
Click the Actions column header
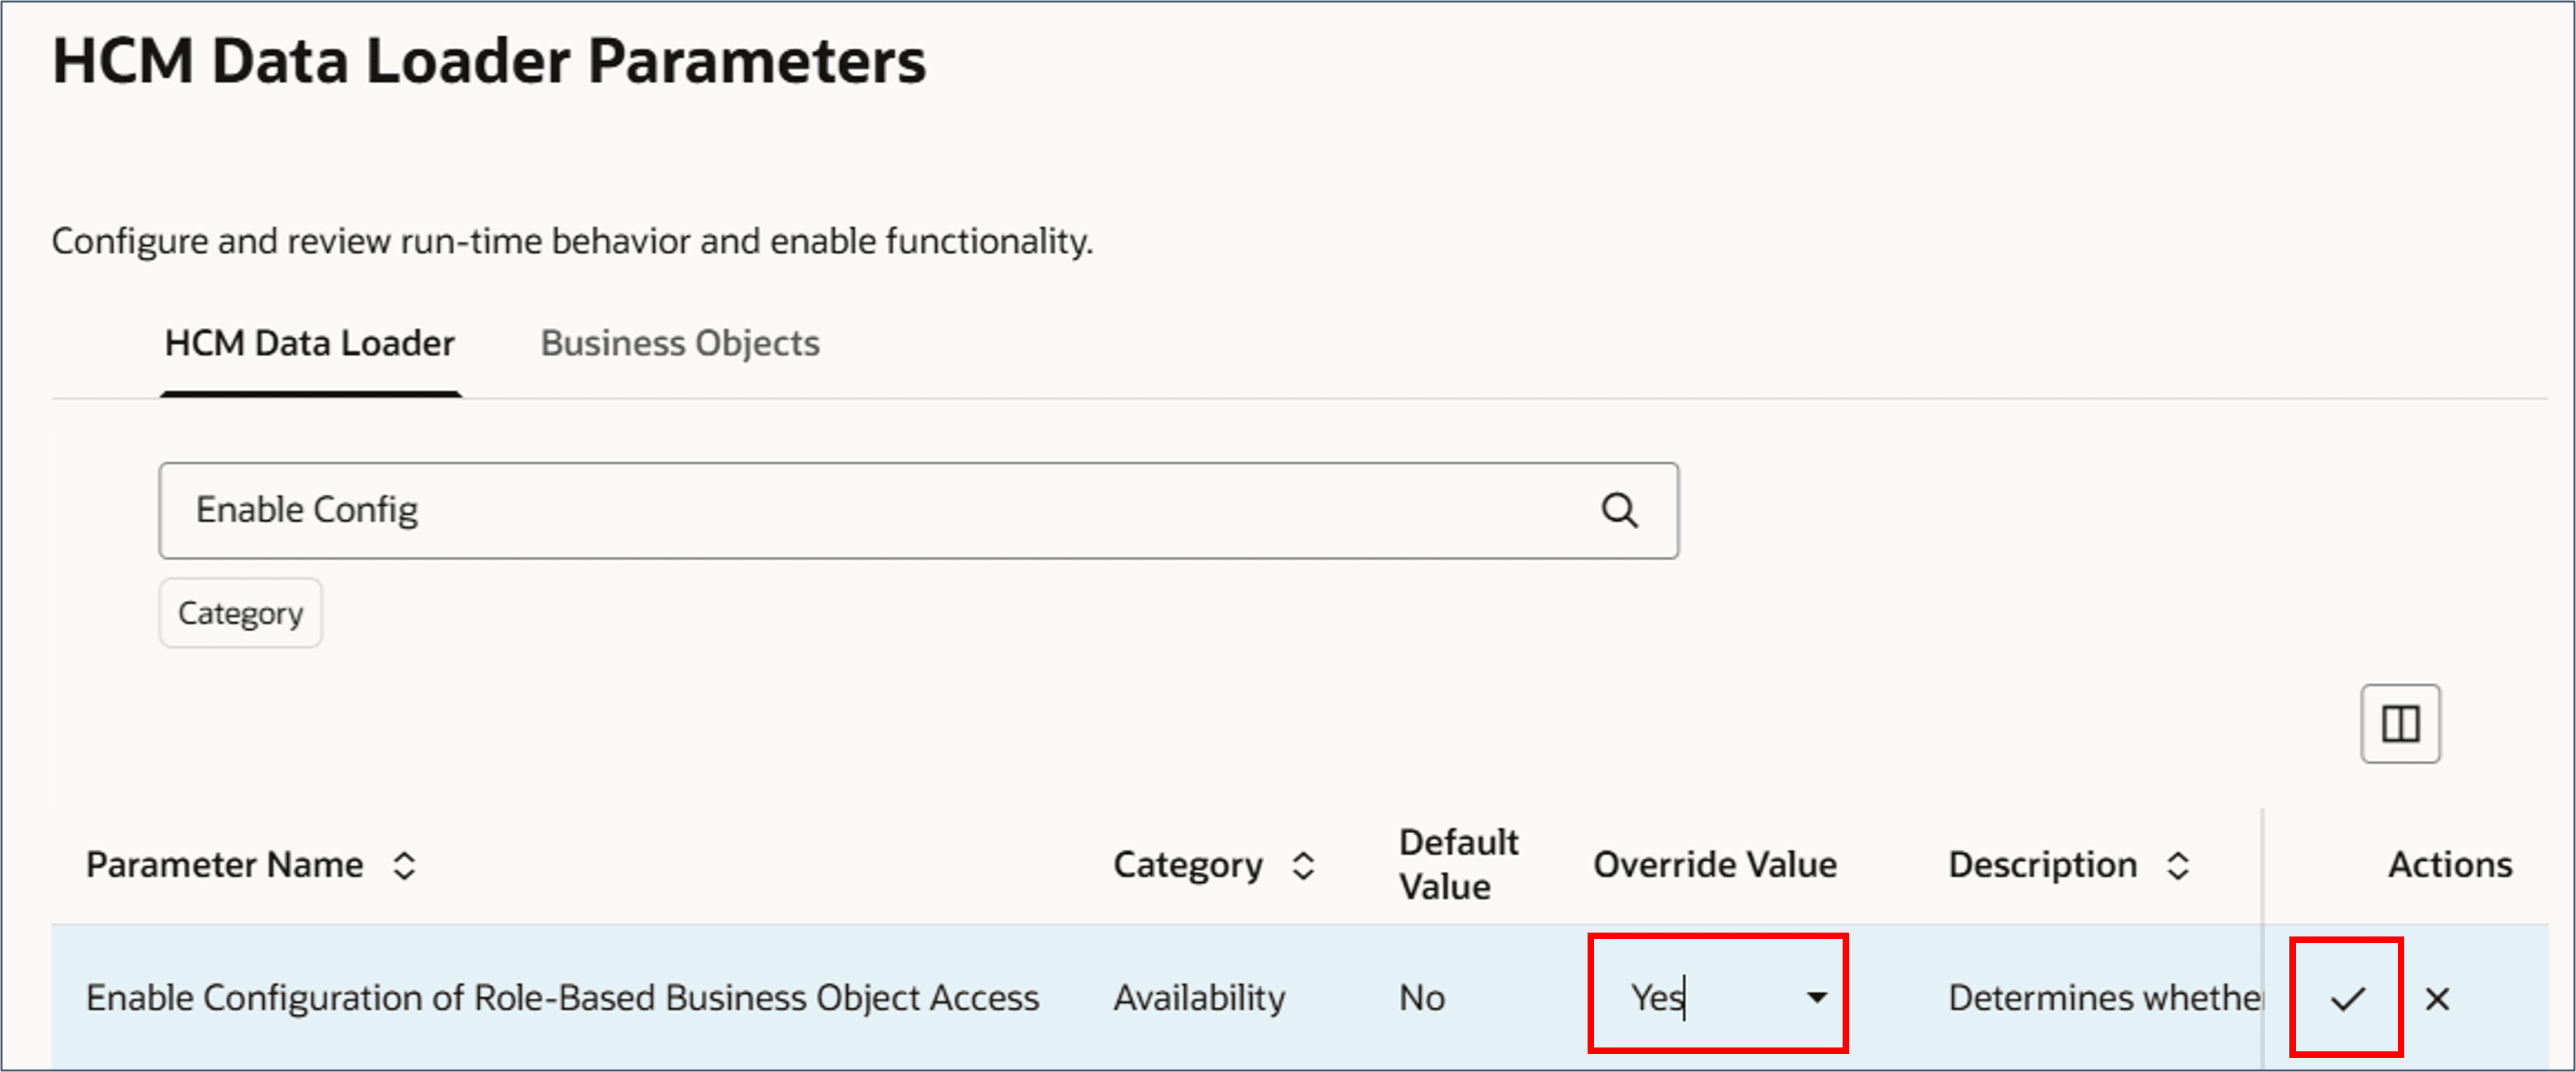coord(2449,864)
